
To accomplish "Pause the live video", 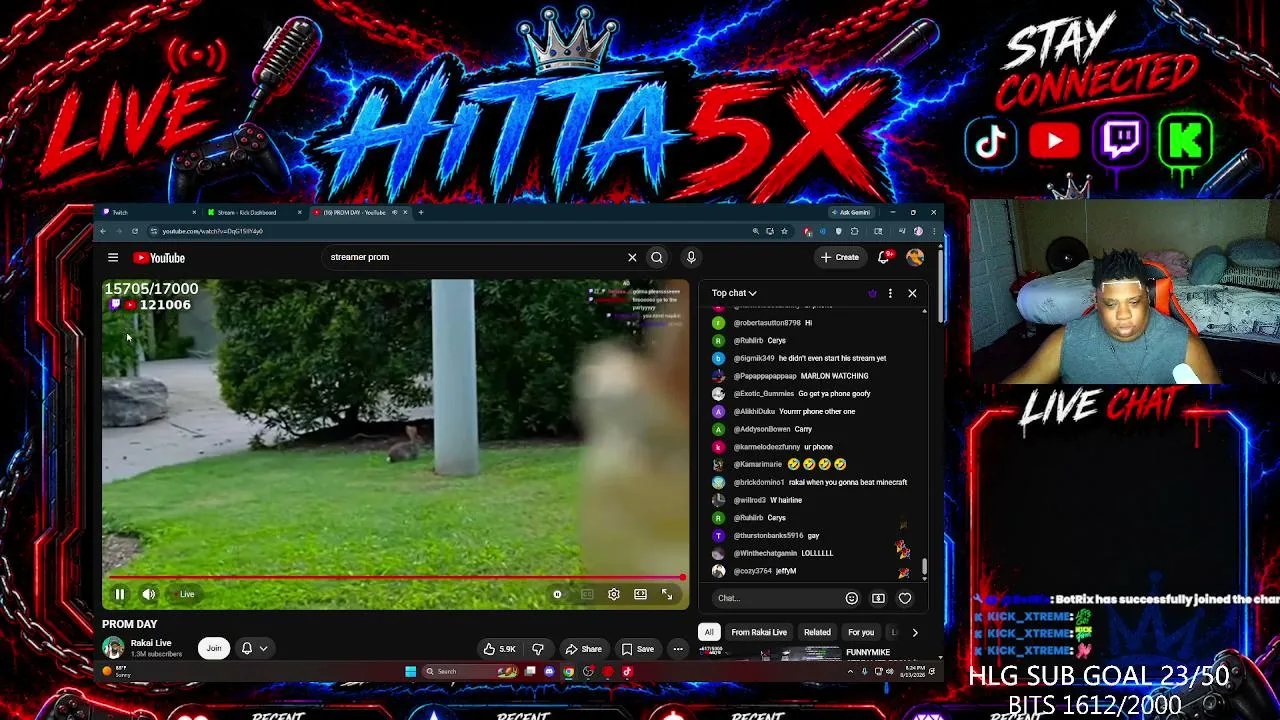I will coord(120,594).
